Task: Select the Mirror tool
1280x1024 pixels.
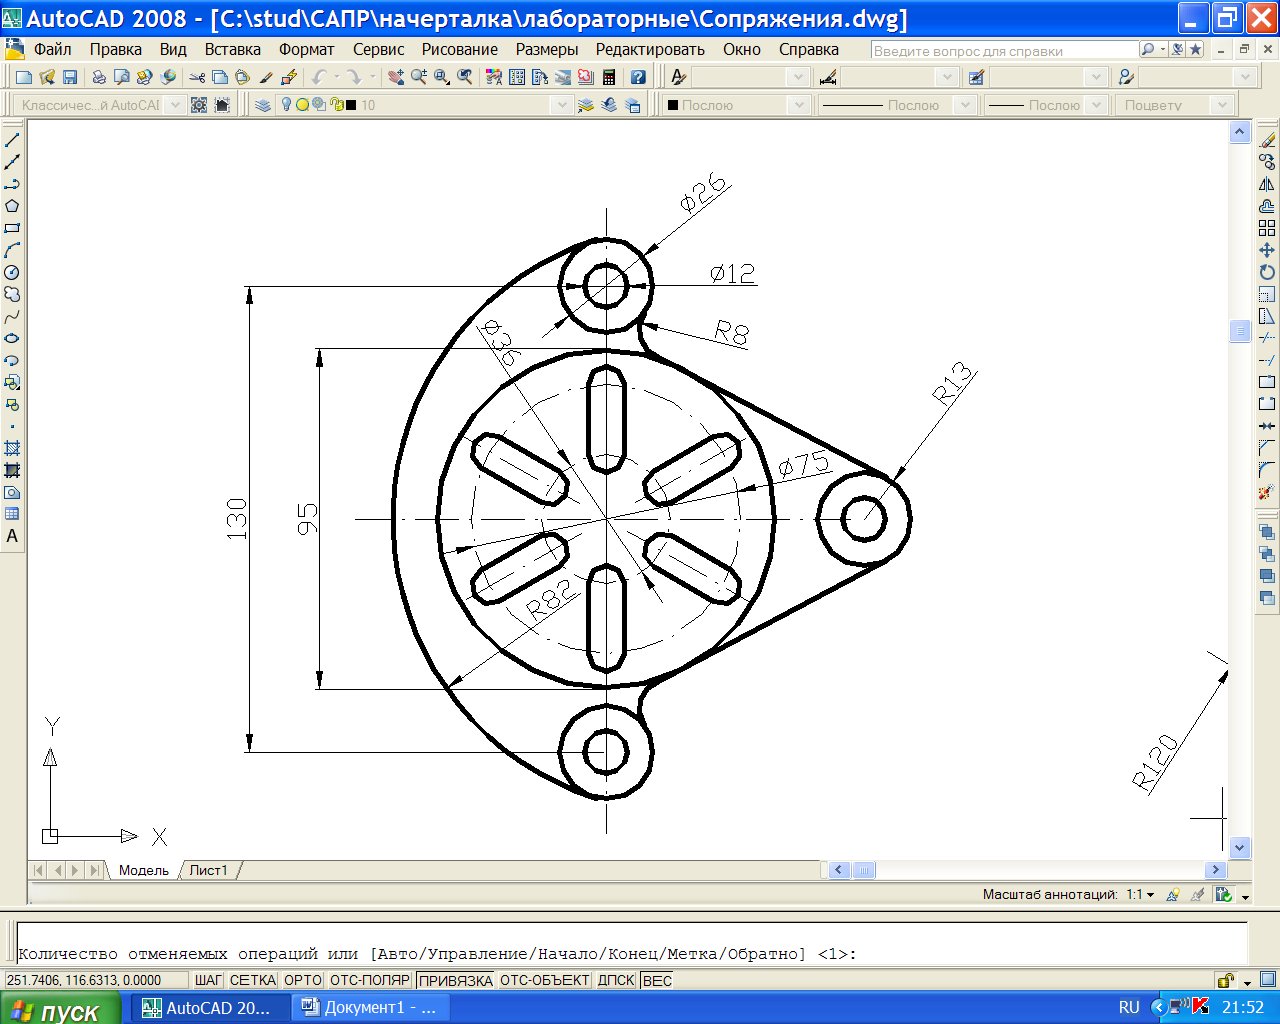Action: [x=1267, y=184]
